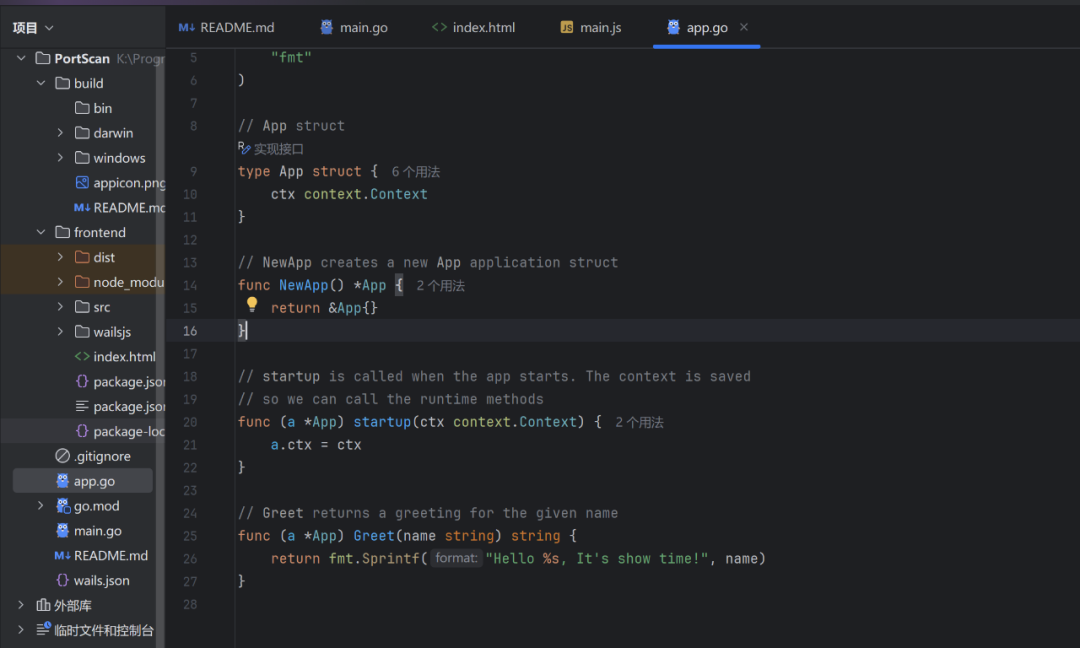Select README.md inside the build folder
The height and width of the screenshot is (648, 1080).
tap(120, 207)
